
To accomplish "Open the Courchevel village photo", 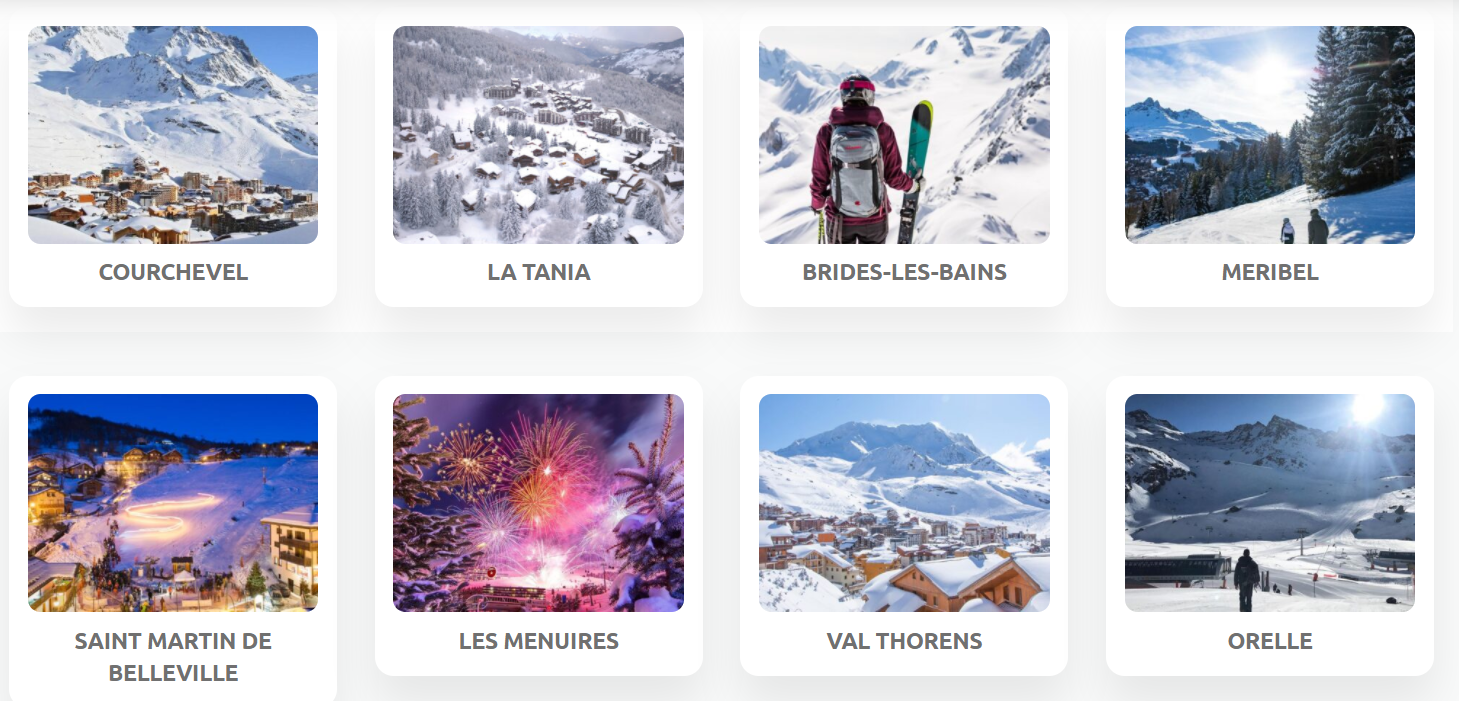I will tap(173, 135).
